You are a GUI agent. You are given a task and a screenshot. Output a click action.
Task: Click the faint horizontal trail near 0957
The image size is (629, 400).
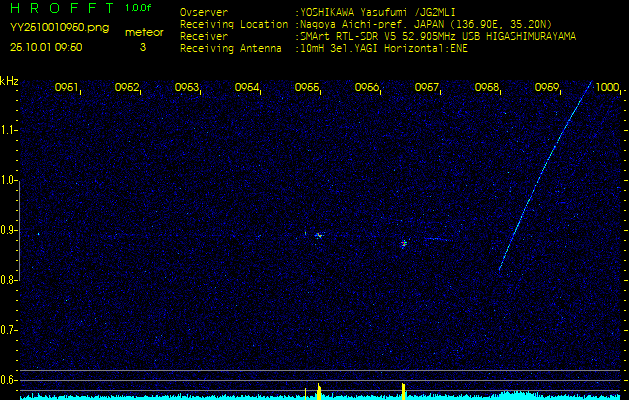coord(438,240)
